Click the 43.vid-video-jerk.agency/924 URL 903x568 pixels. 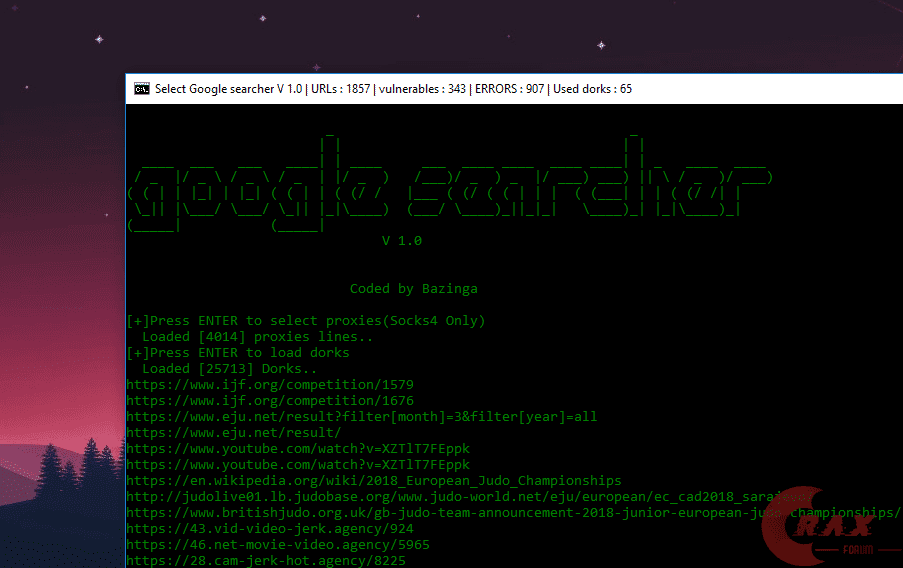[270, 529]
